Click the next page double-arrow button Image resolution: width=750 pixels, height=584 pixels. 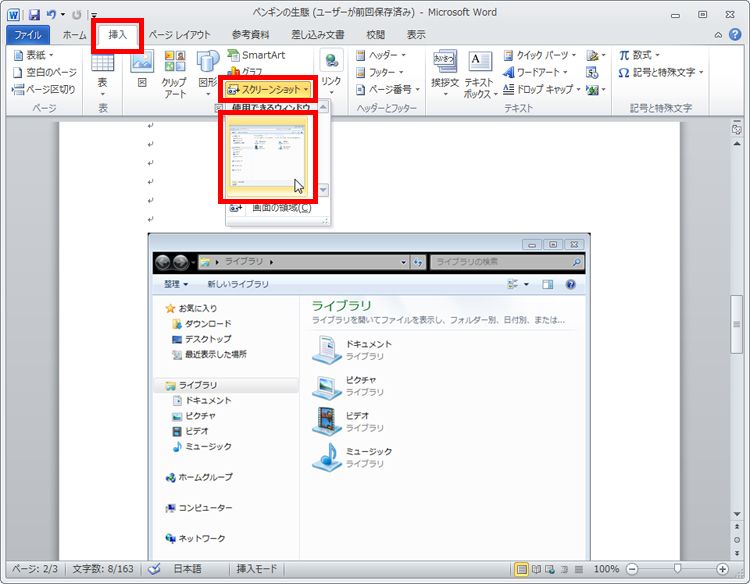tap(737, 553)
